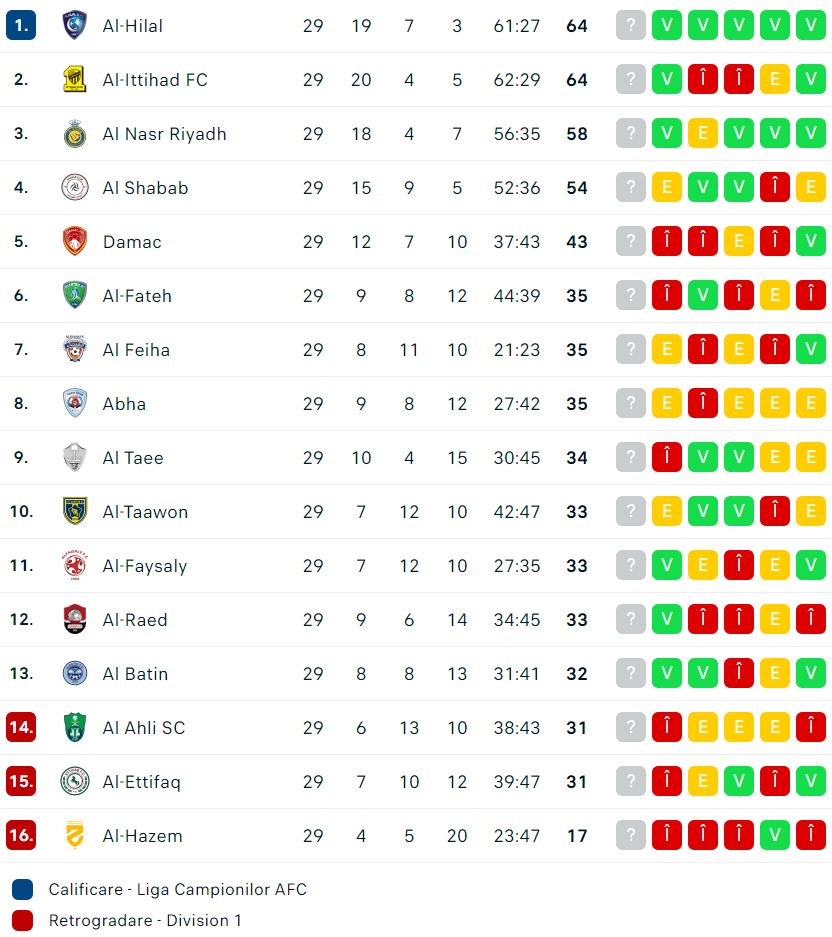Image resolution: width=832 pixels, height=937 pixels.
Task: Click the Al Nasr Riyadh crest
Action: click(x=75, y=133)
